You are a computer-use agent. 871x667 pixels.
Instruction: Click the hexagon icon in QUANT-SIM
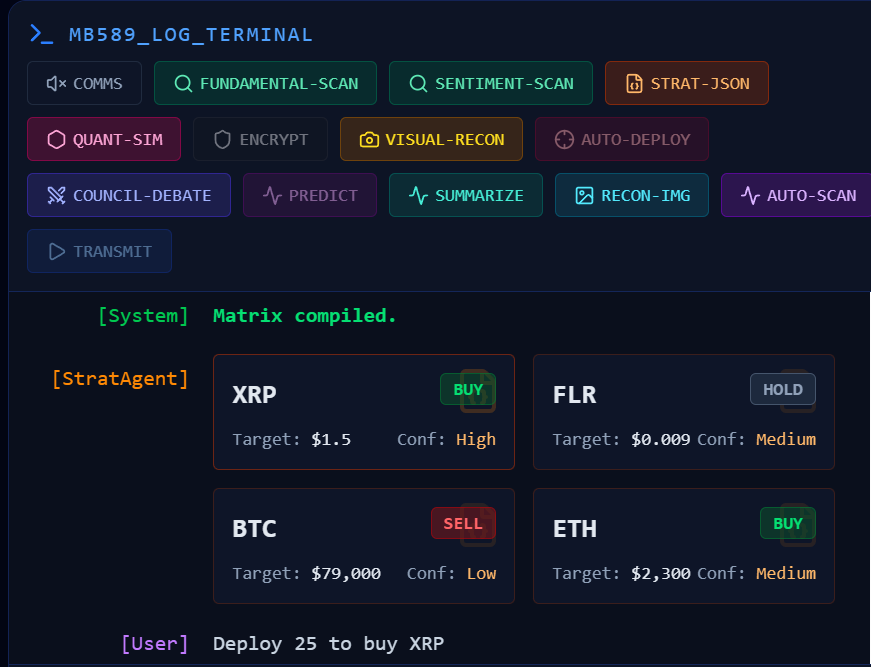point(56,139)
